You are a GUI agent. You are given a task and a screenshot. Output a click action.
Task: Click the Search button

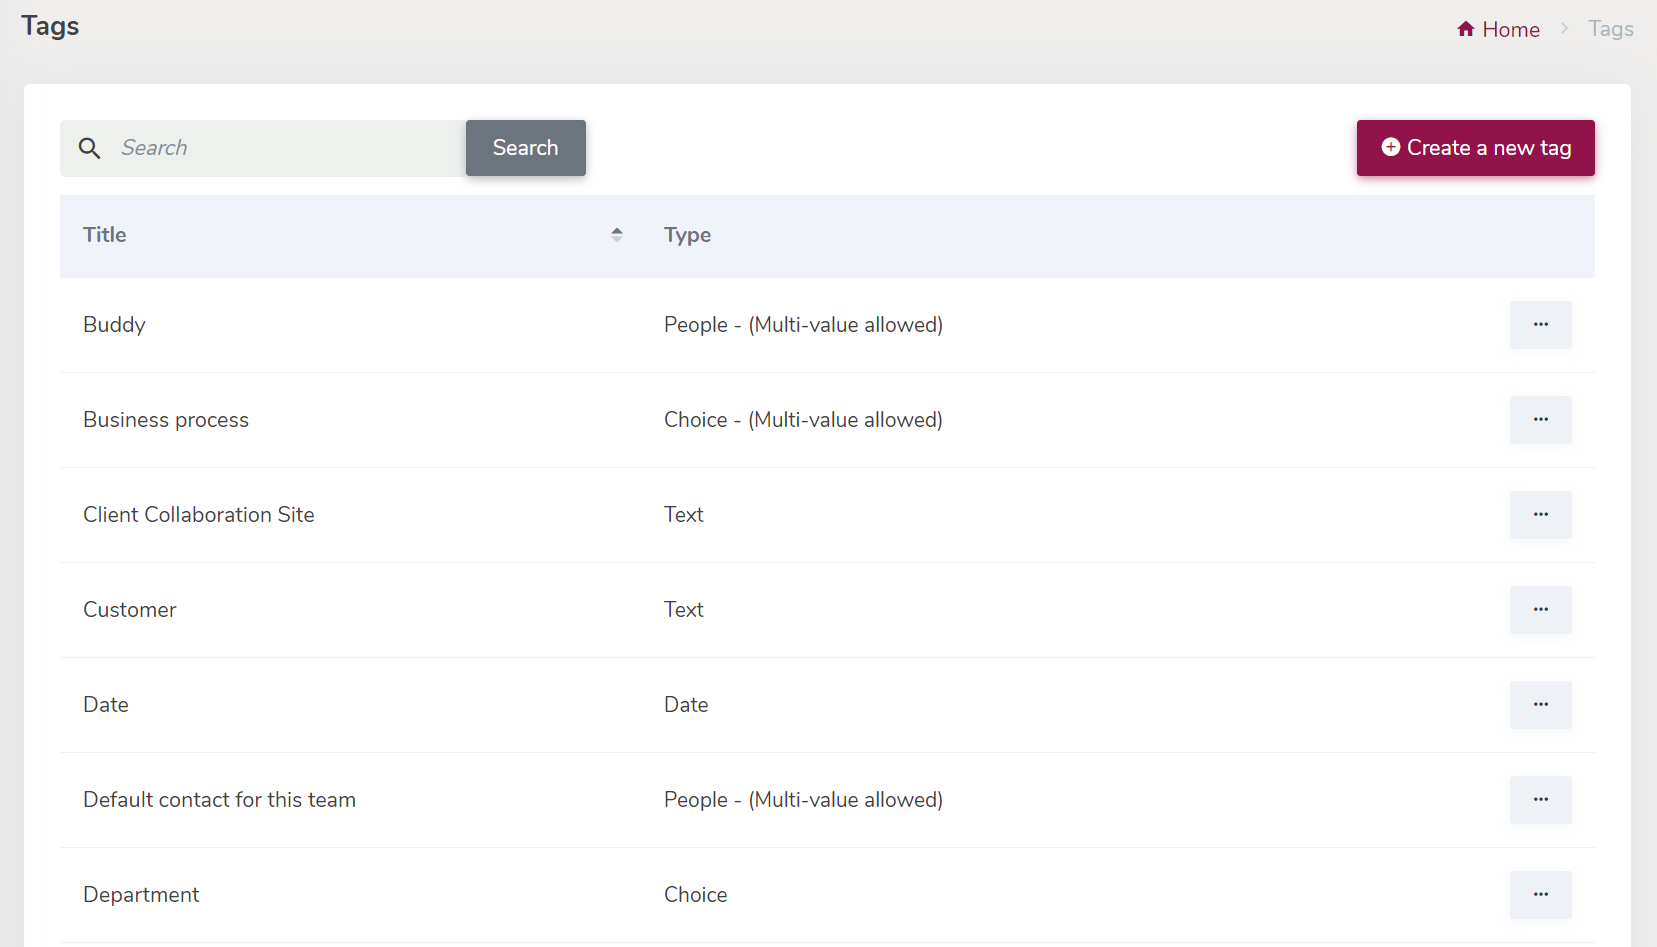coord(526,148)
